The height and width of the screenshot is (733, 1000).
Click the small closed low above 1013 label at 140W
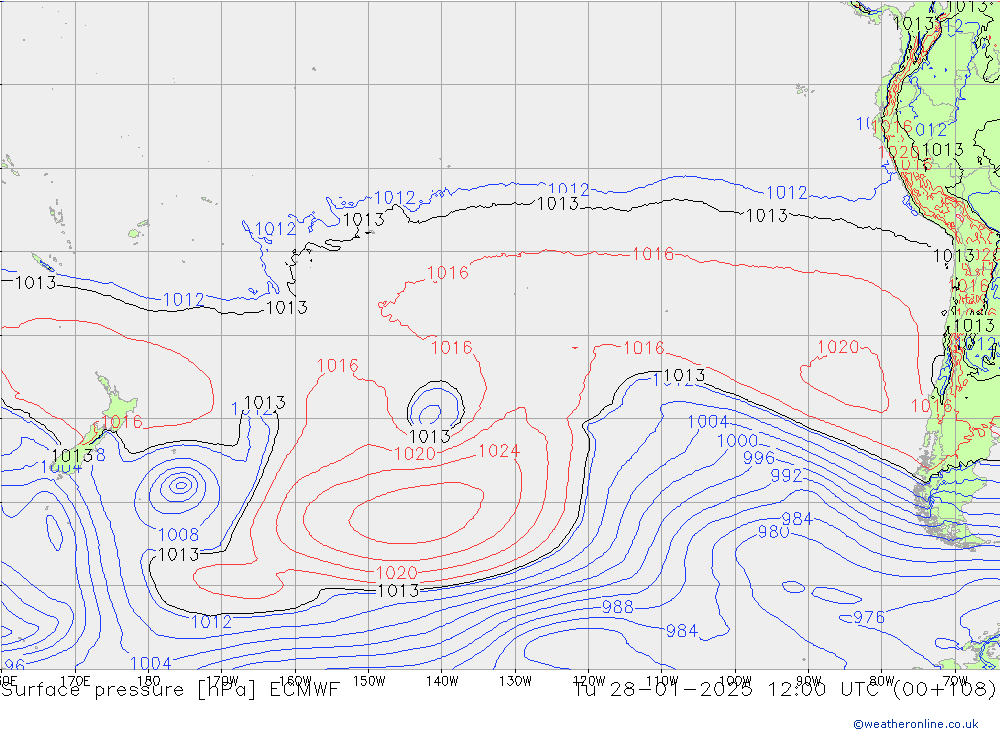[x=432, y=410]
